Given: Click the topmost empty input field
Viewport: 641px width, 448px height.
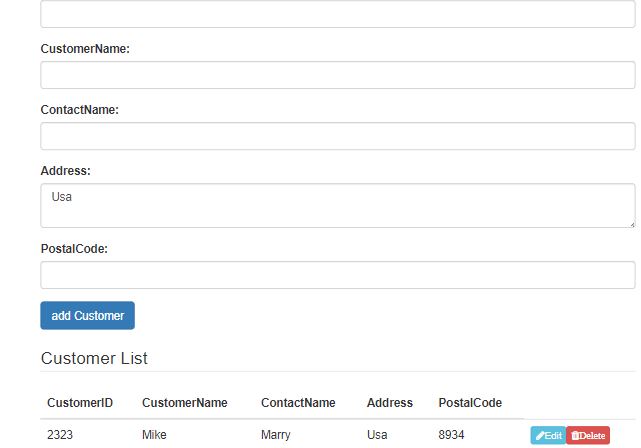Looking at the screenshot, I should click(337, 14).
